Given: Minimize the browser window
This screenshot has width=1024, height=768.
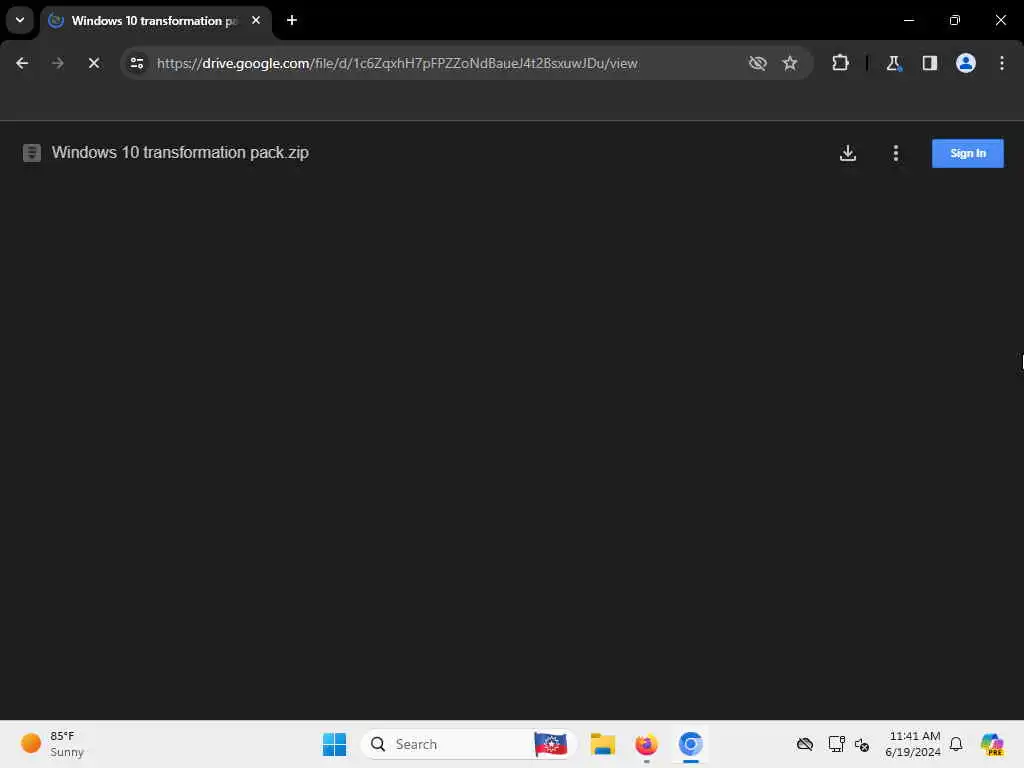Looking at the screenshot, I should [909, 20].
